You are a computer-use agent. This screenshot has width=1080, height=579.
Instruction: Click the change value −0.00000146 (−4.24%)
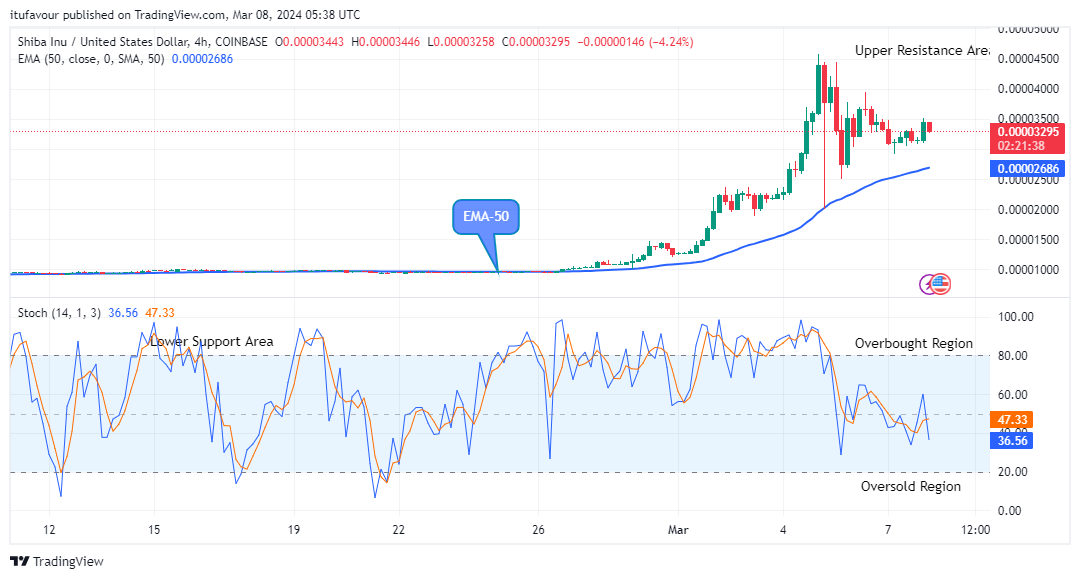pyautogui.click(x=635, y=42)
